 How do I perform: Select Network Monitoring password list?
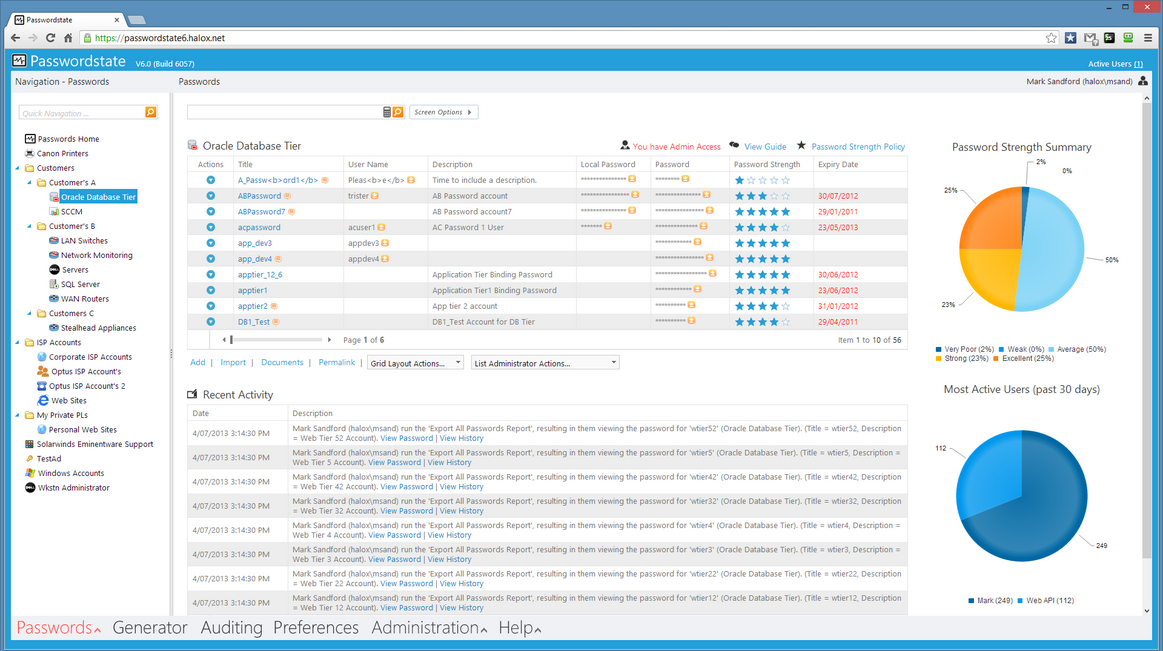pos(96,255)
